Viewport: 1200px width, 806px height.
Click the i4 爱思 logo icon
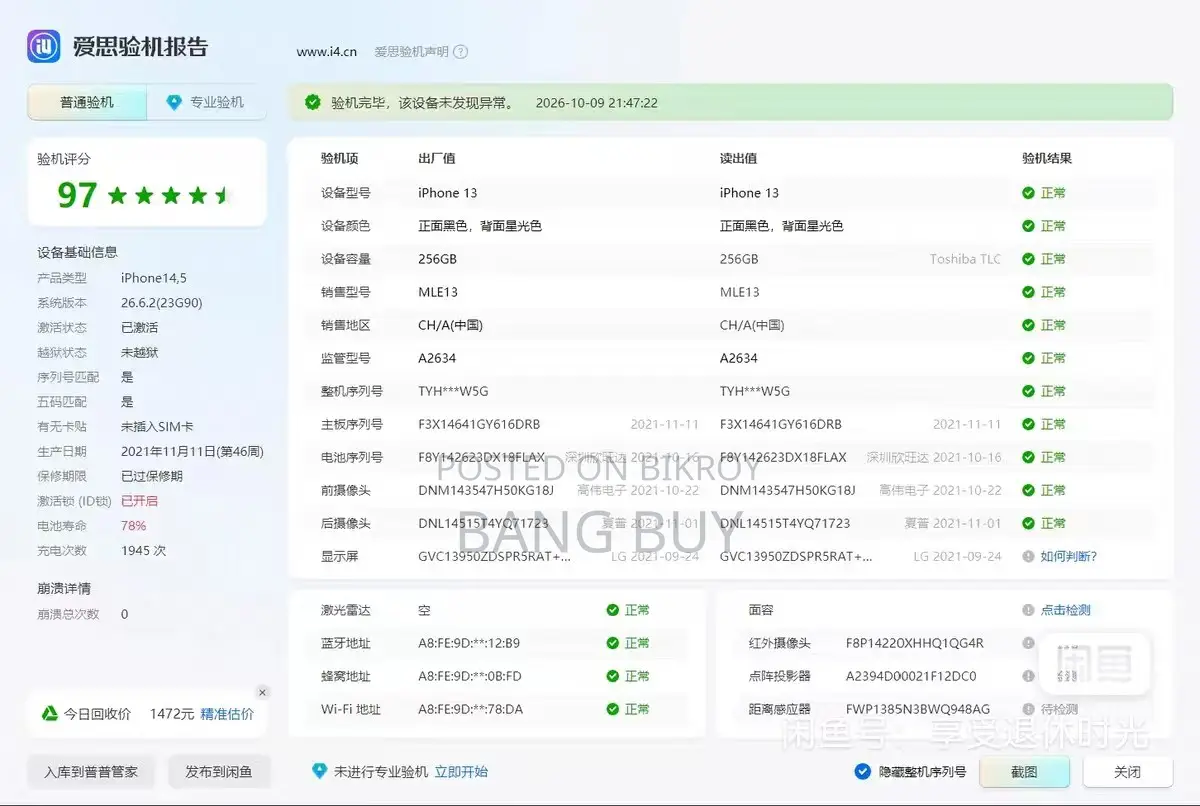(44, 46)
